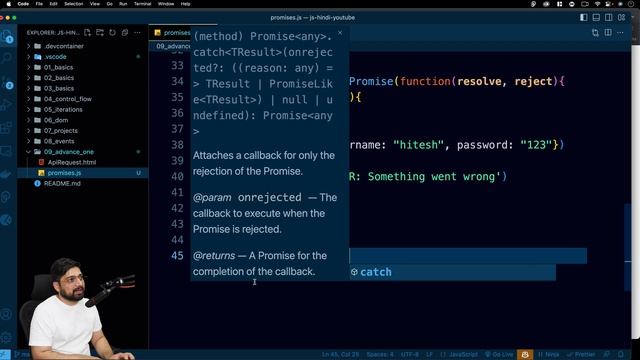The width and height of the screenshot is (640, 360).
Task: Click Wi-Fi icon in macOS menu bar
Action: click(x=598, y=4)
